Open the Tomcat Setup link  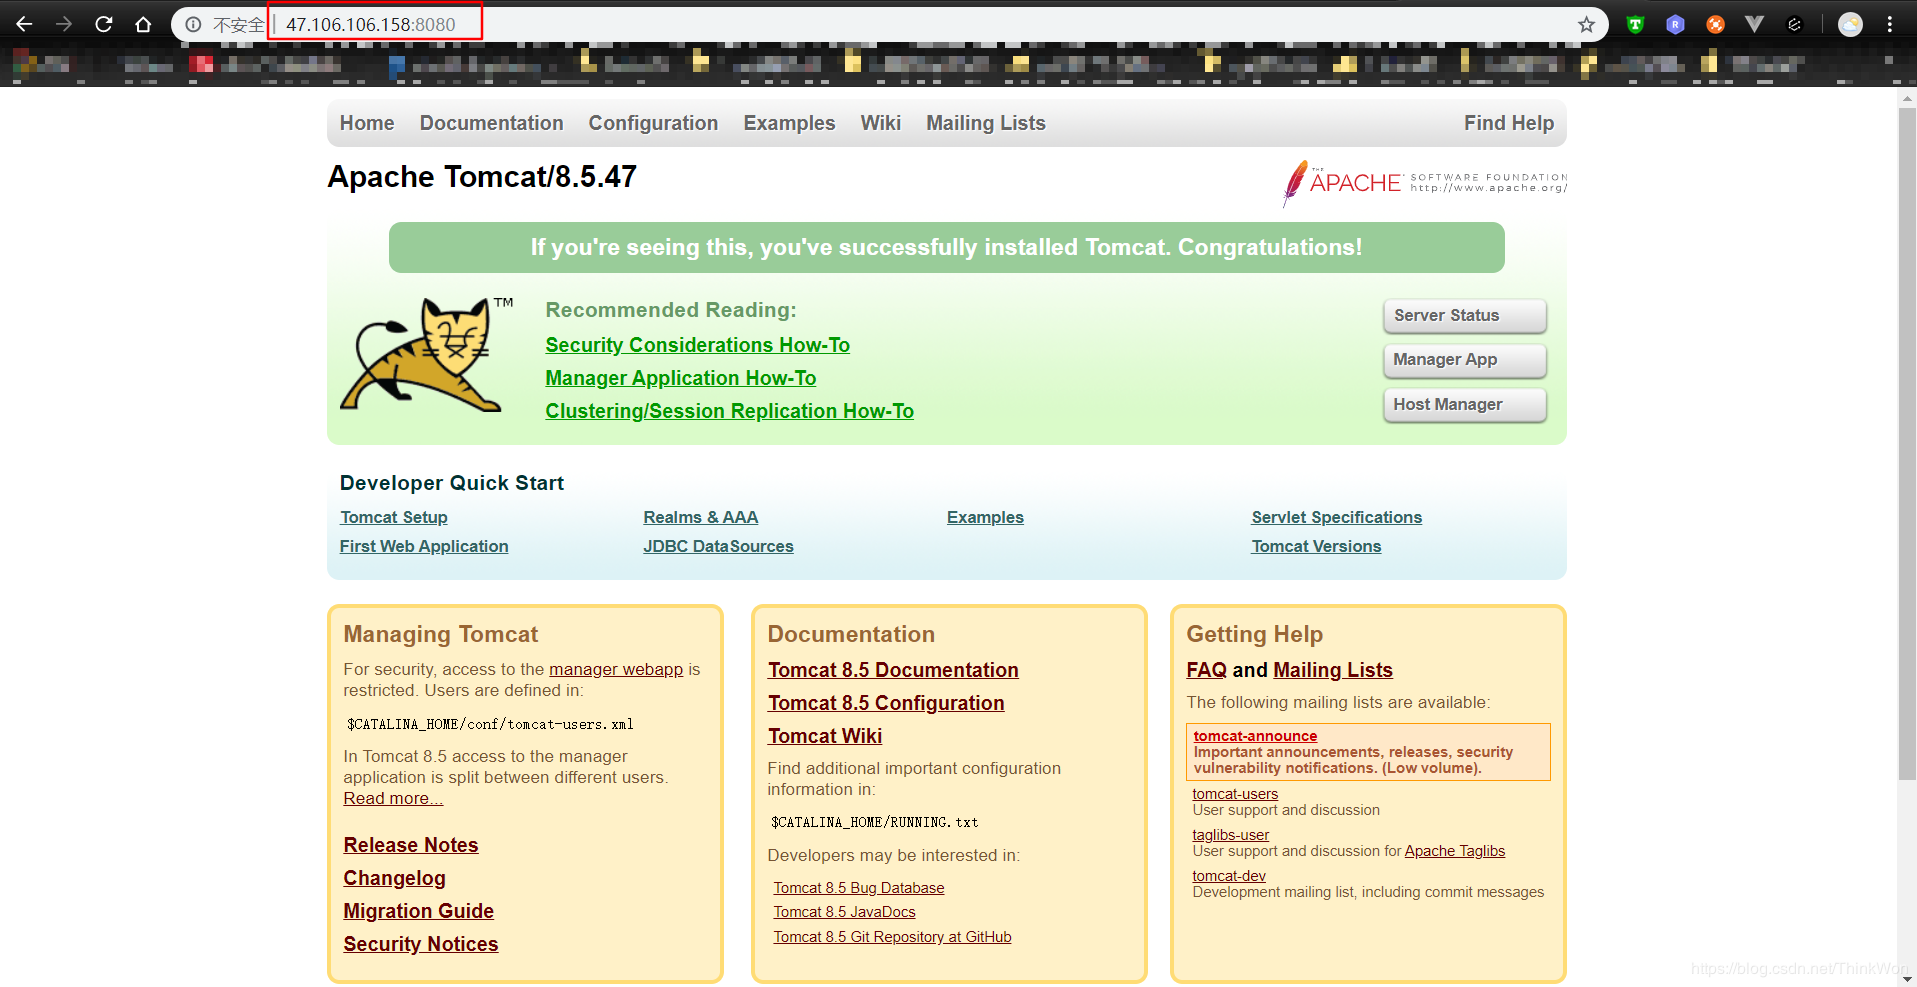[x=393, y=517]
